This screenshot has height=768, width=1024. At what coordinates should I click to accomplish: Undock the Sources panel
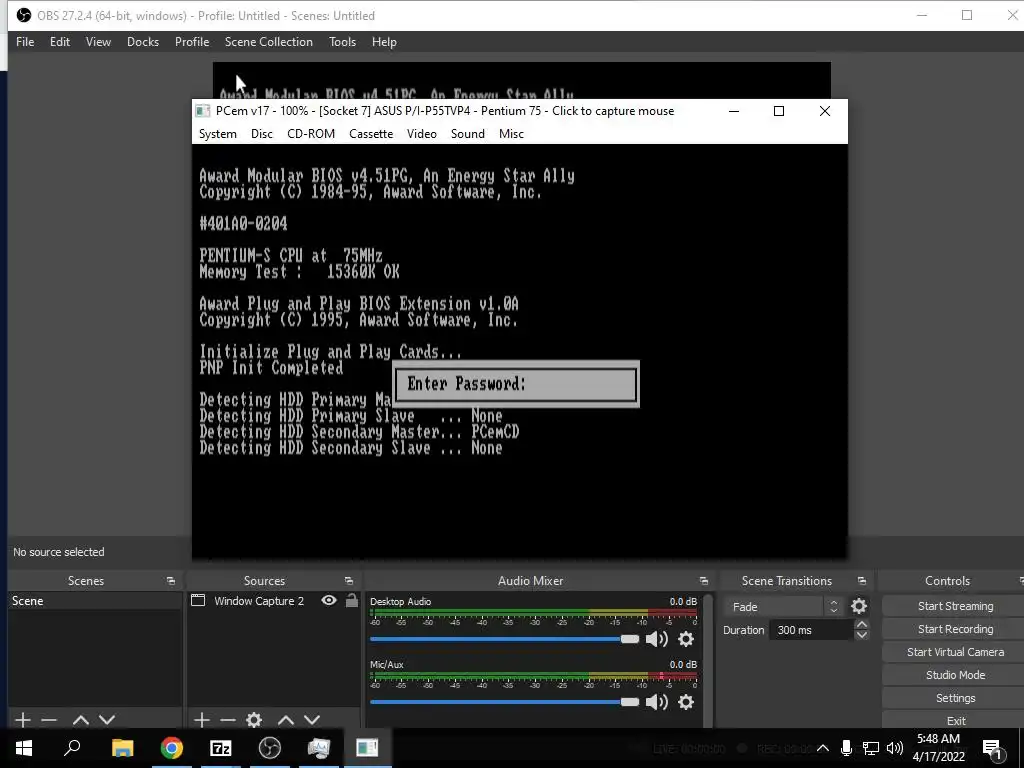(x=349, y=581)
